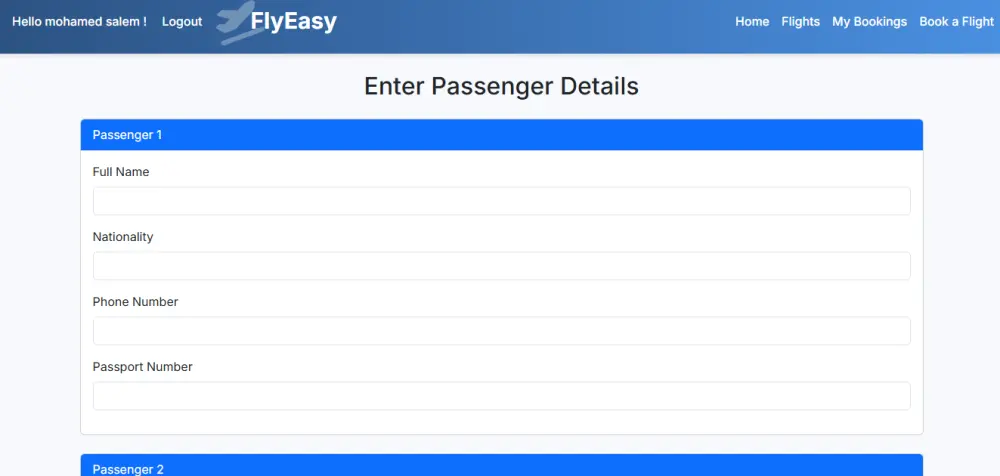Focus the Full Name input field

coord(501,201)
